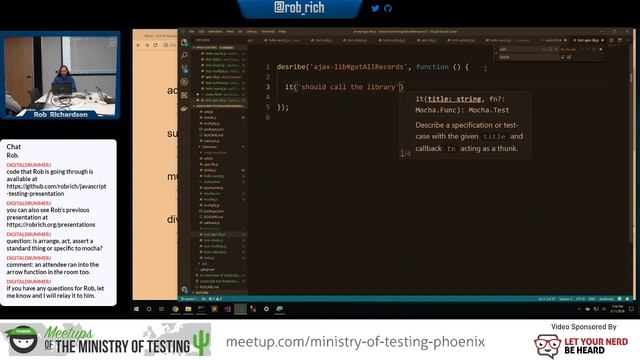Click the taskbar clock

617,309
